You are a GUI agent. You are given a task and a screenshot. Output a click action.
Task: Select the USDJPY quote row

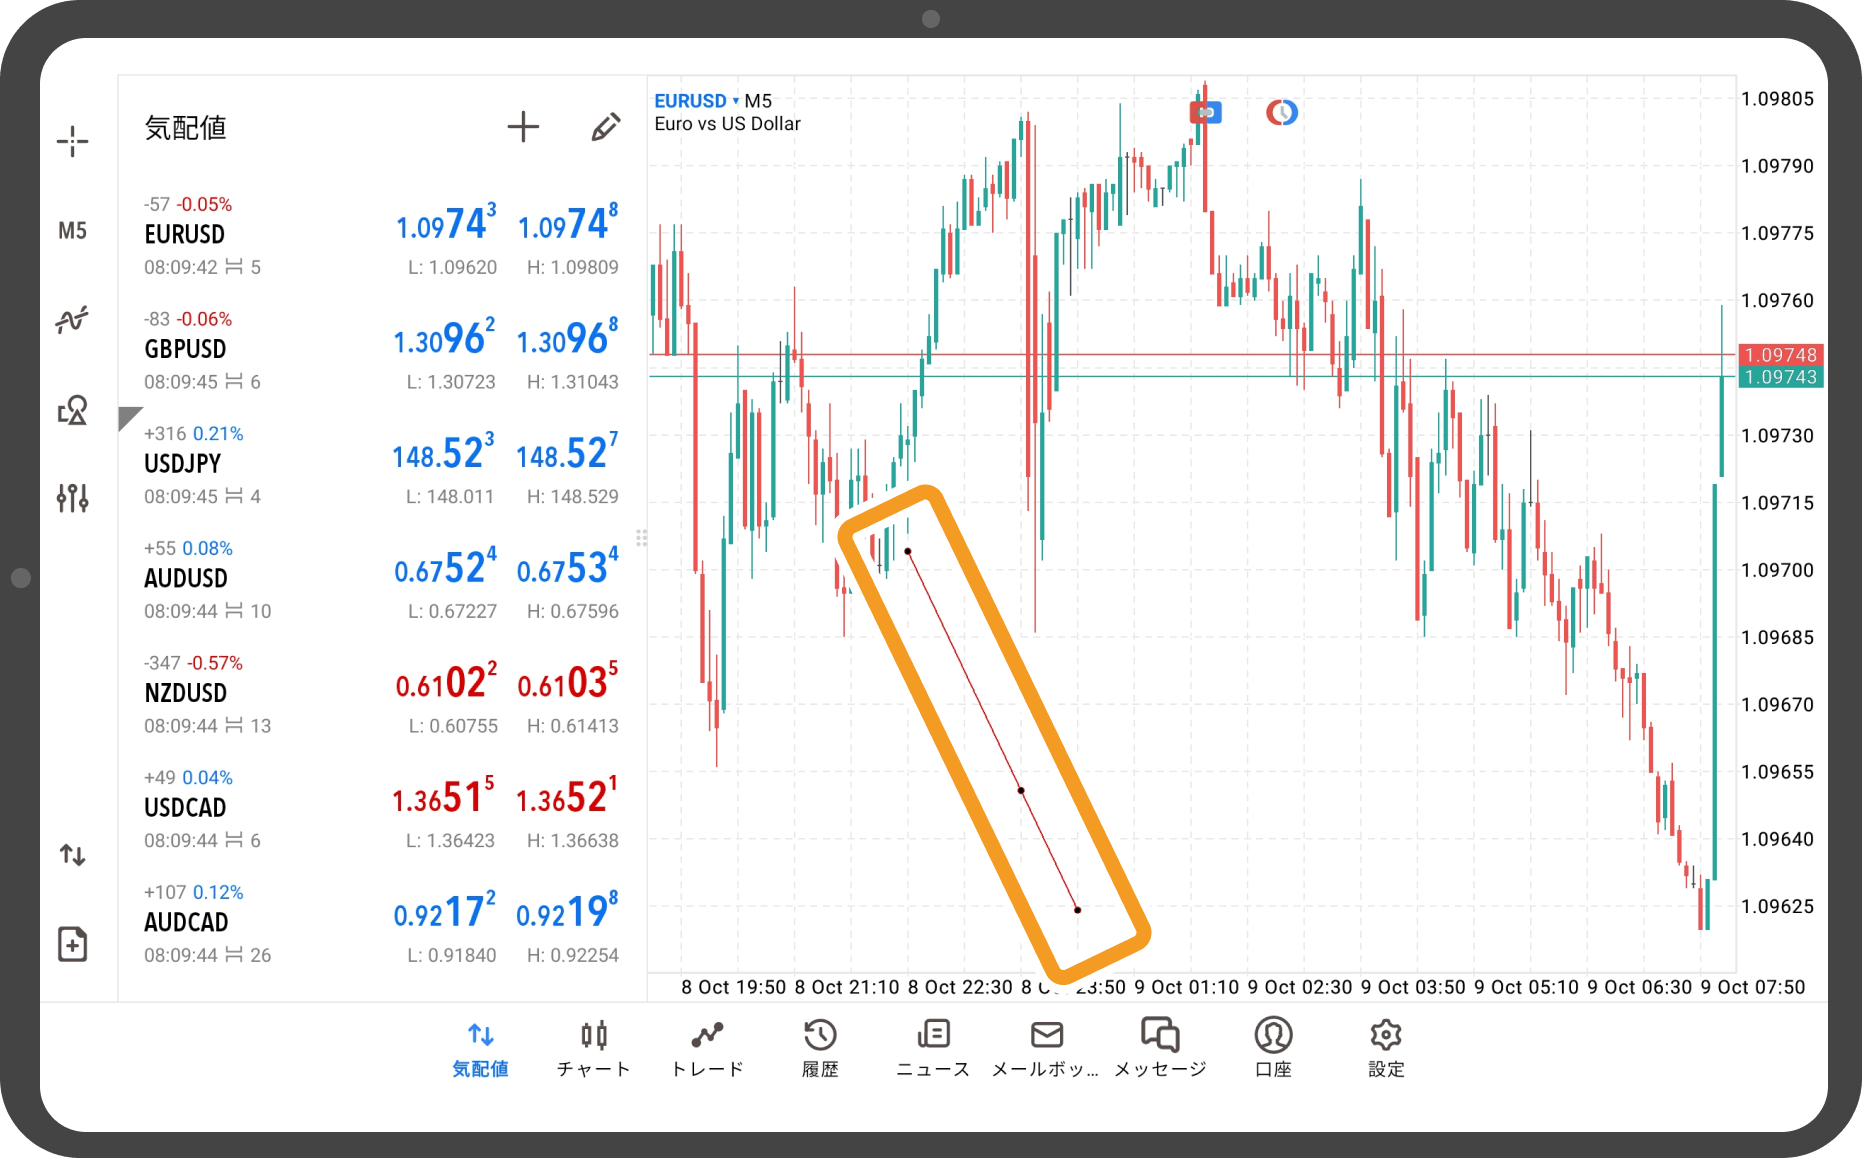tap(380, 464)
